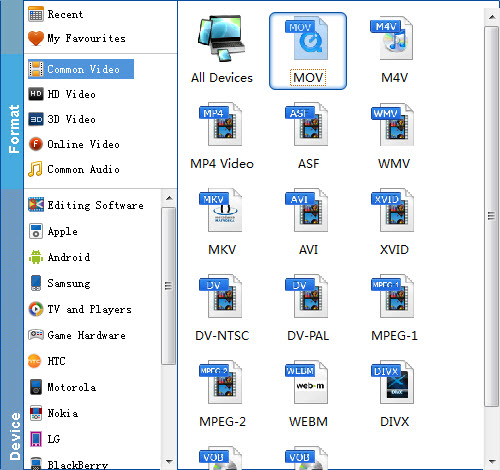Click the heart icon for My Favourites
This screenshot has height=470, width=500.
(x=36, y=38)
